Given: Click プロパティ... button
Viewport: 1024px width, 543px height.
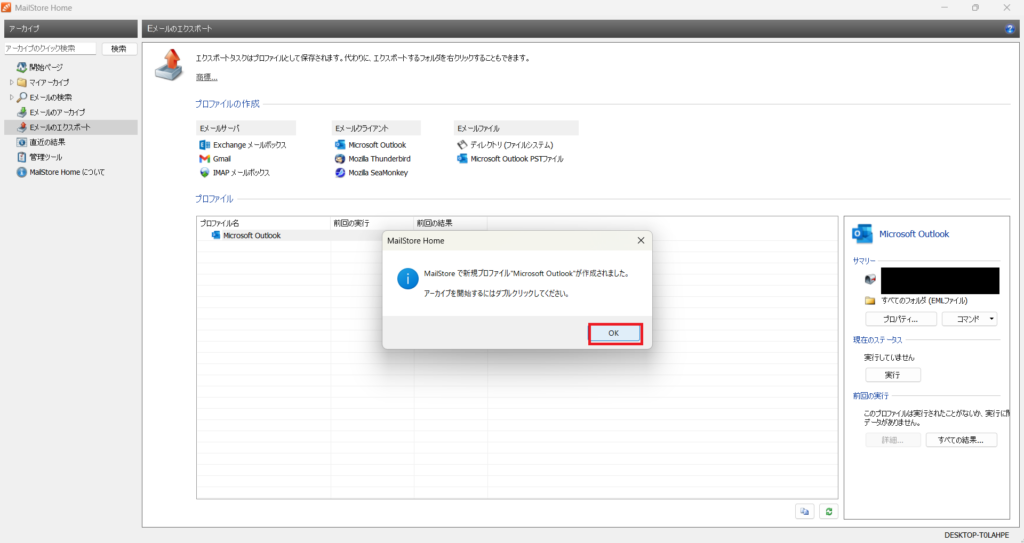Looking at the screenshot, I should (x=901, y=320).
